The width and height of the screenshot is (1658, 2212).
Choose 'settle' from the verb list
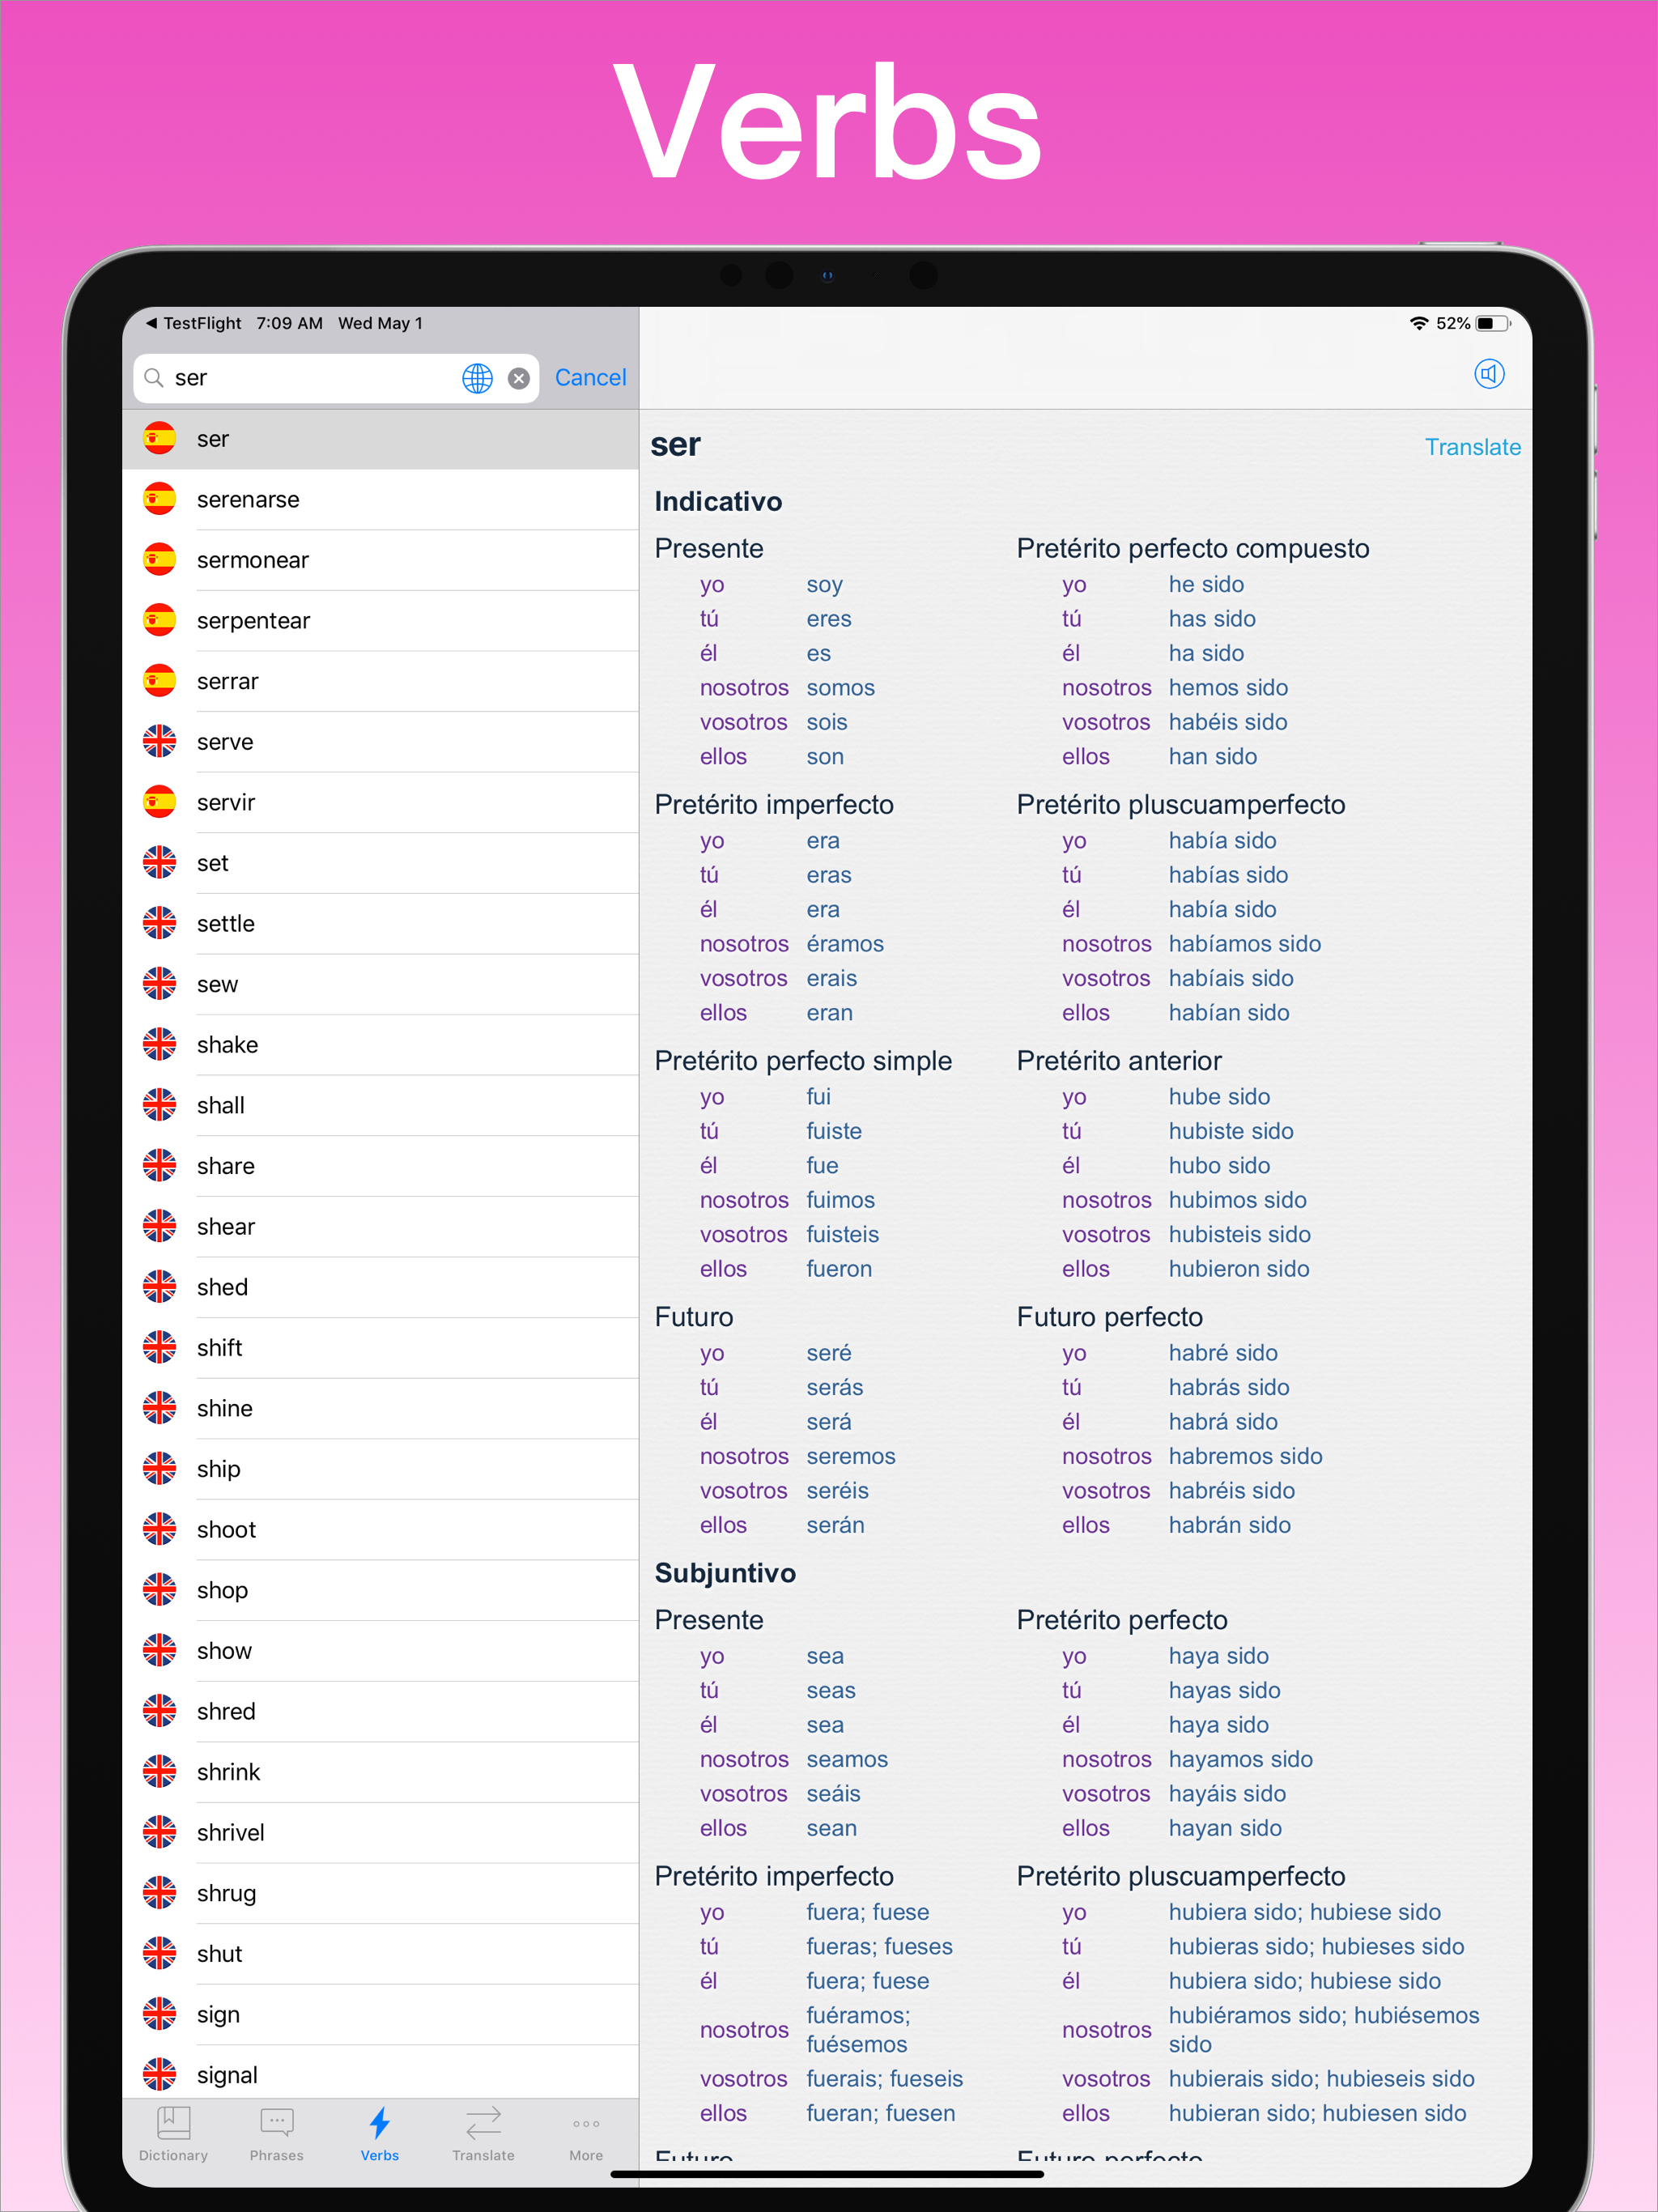pyautogui.click(x=224, y=923)
